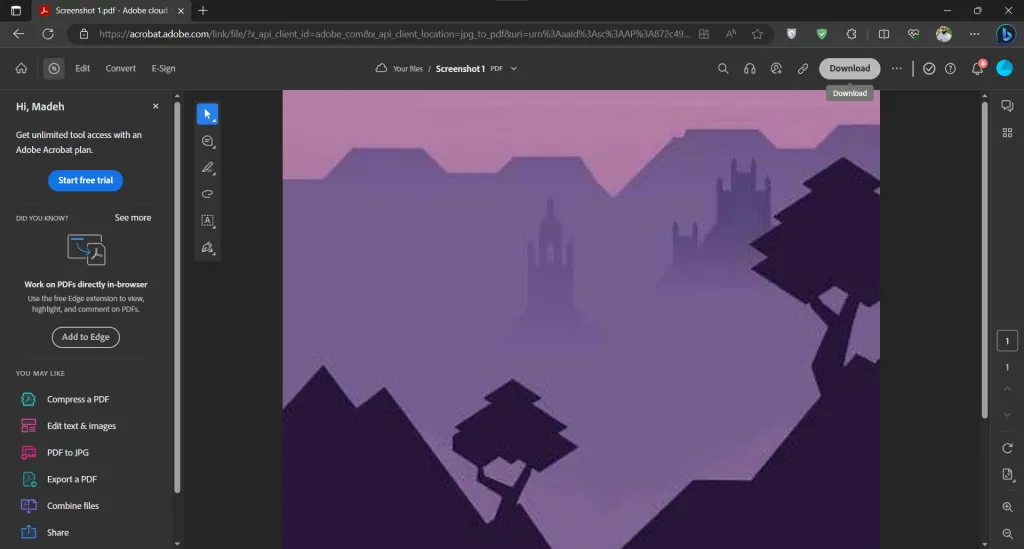Select Compress a PDF tool
Image resolution: width=1024 pixels, height=549 pixels.
tap(78, 399)
